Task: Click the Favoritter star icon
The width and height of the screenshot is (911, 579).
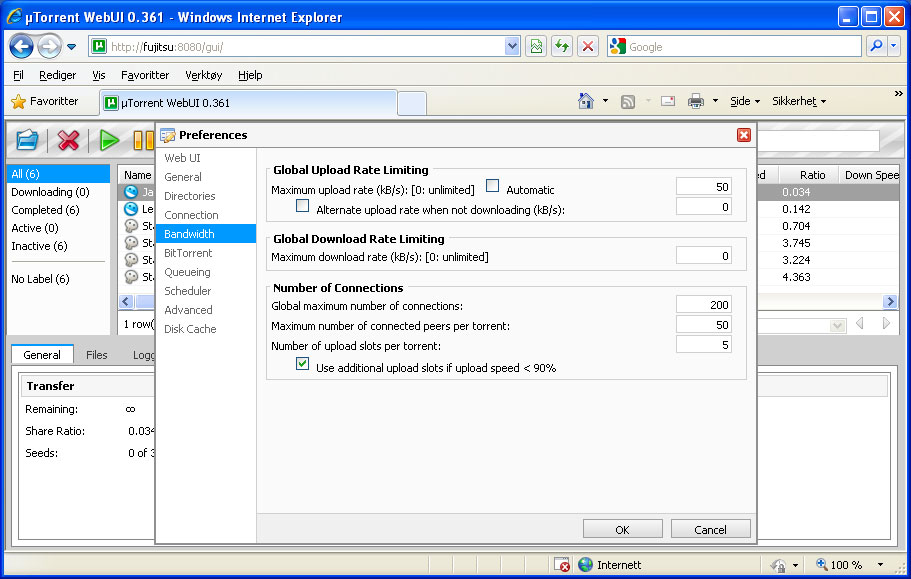Action: (19, 102)
